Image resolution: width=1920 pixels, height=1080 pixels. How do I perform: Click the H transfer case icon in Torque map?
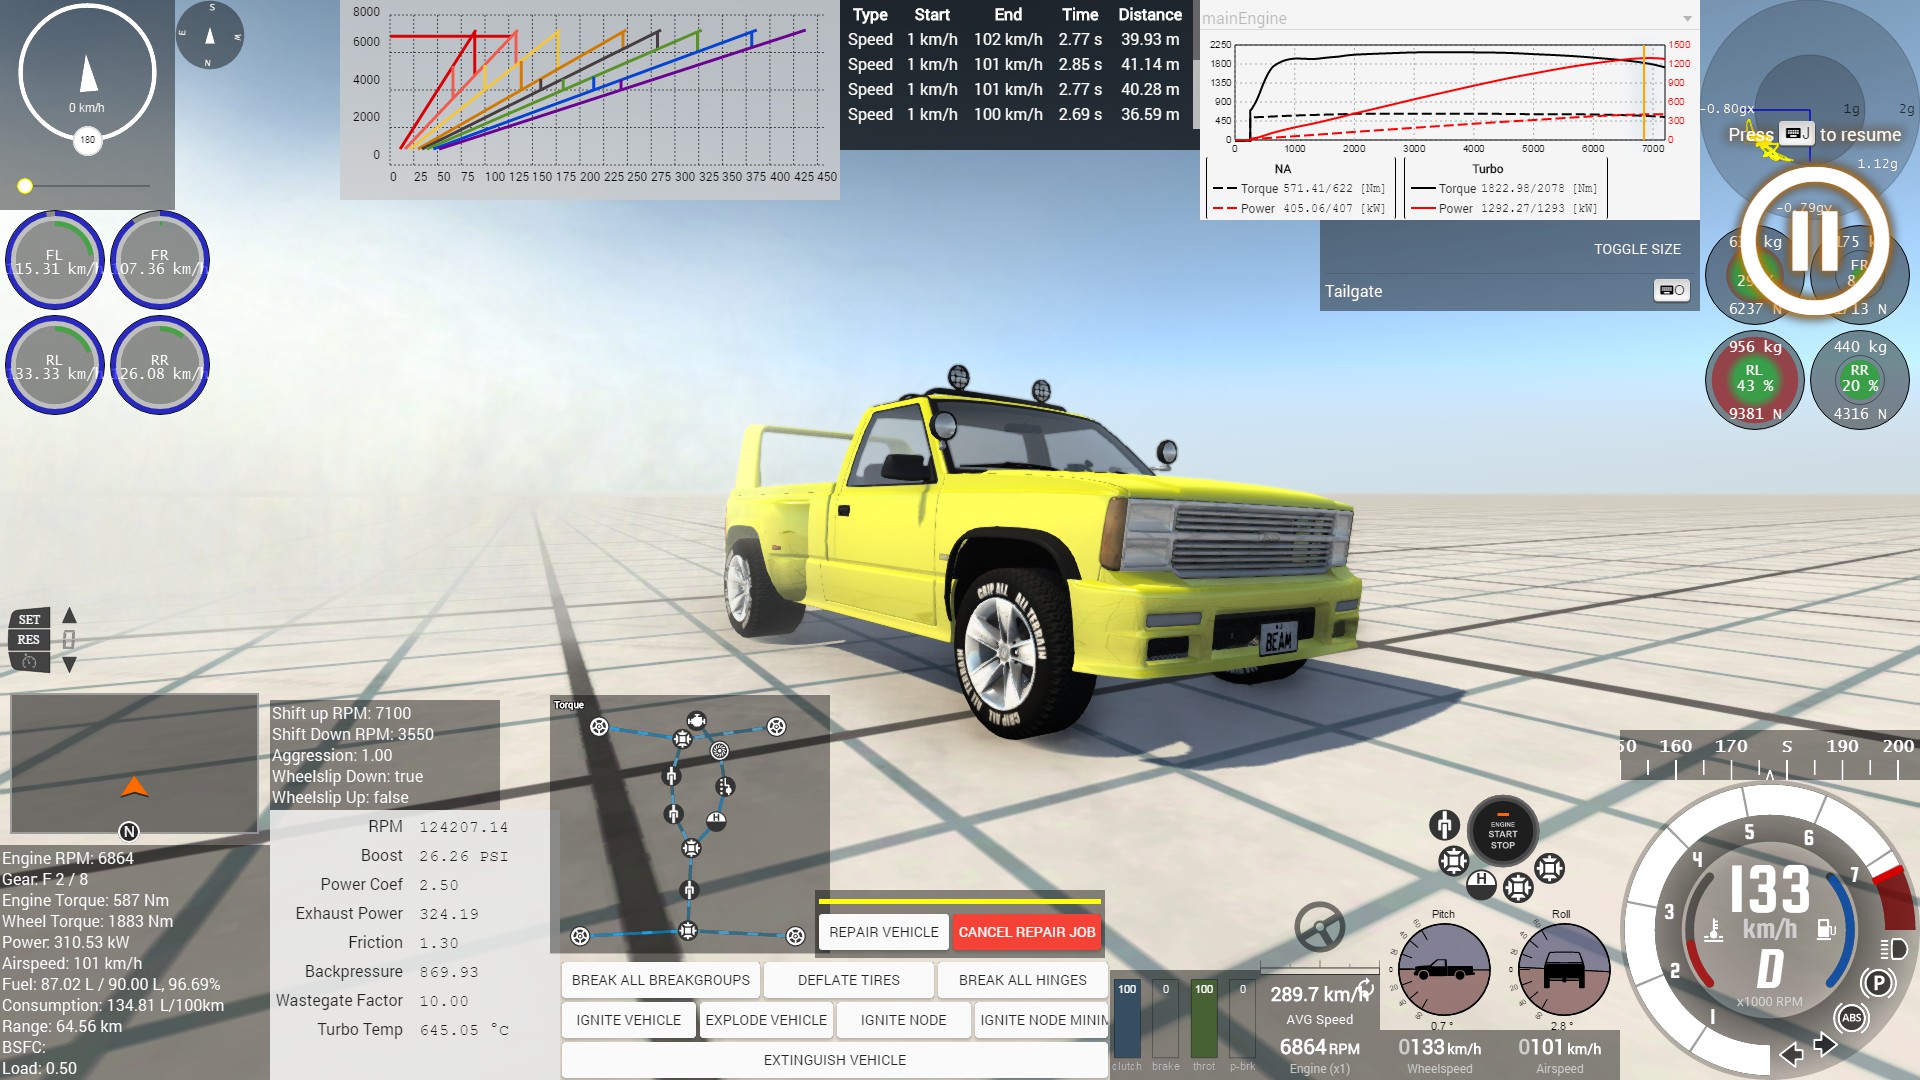coord(716,821)
